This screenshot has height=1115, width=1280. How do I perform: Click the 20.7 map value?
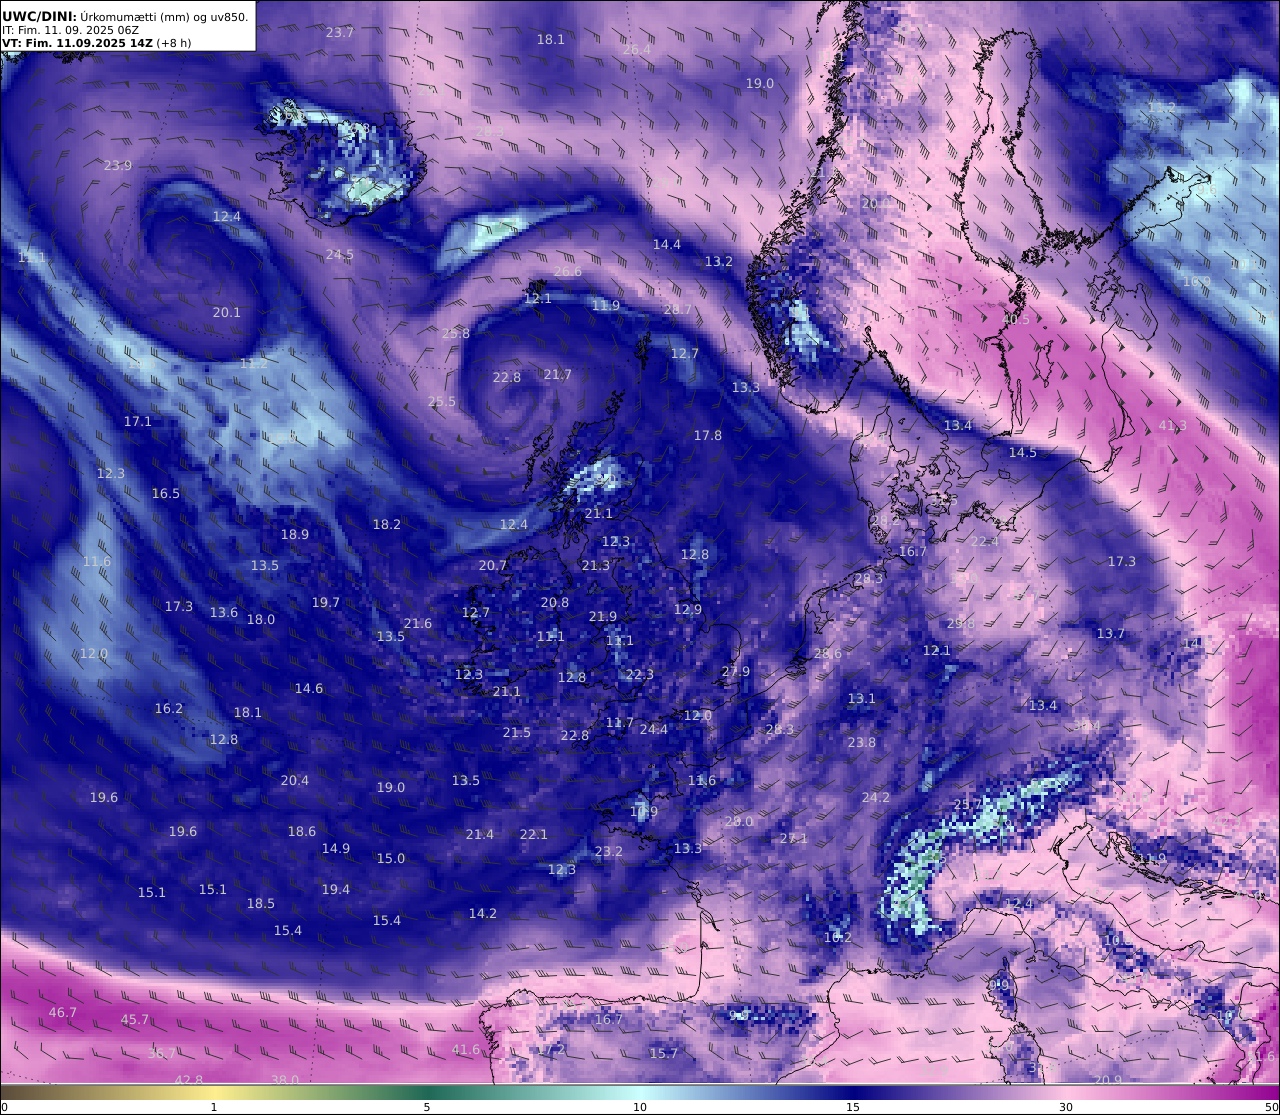tap(493, 565)
